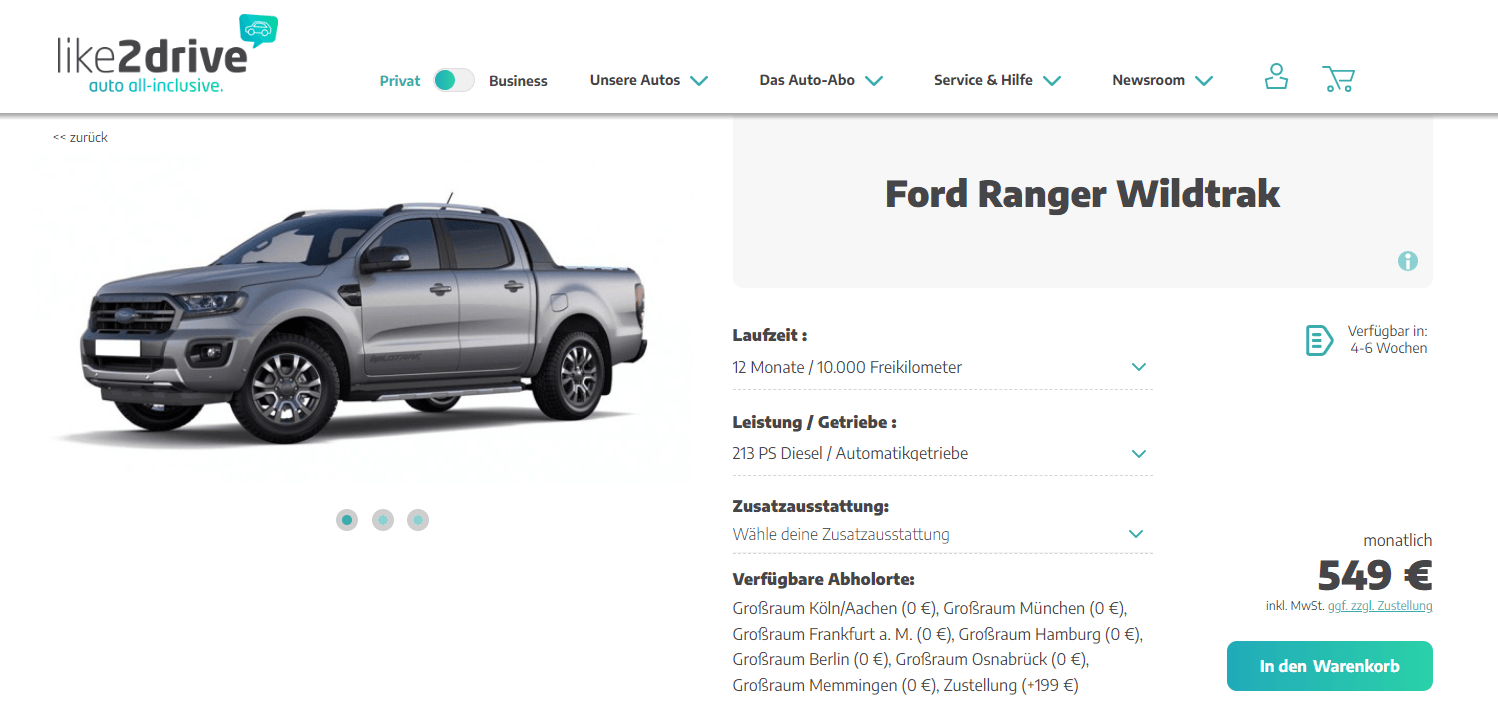Click the In den Warenkorb button
1498x718 pixels.
(x=1329, y=666)
